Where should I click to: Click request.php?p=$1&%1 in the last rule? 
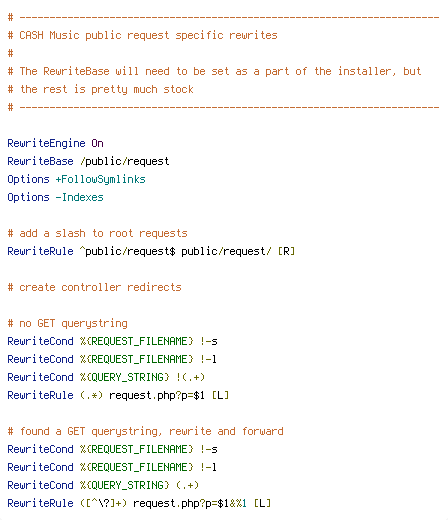click(x=190, y=503)
